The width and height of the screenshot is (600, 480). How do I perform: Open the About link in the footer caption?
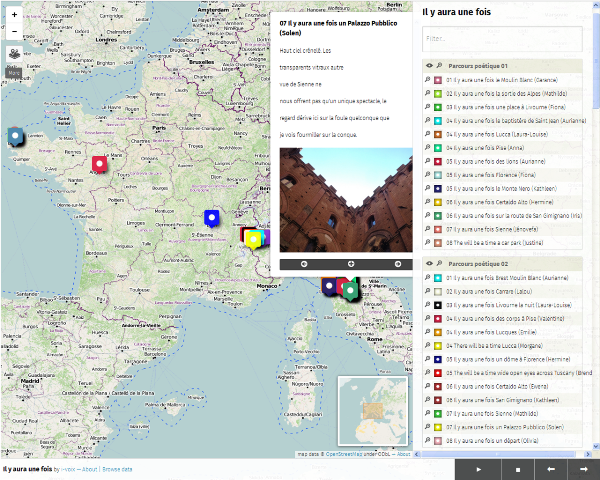point(90,469)
